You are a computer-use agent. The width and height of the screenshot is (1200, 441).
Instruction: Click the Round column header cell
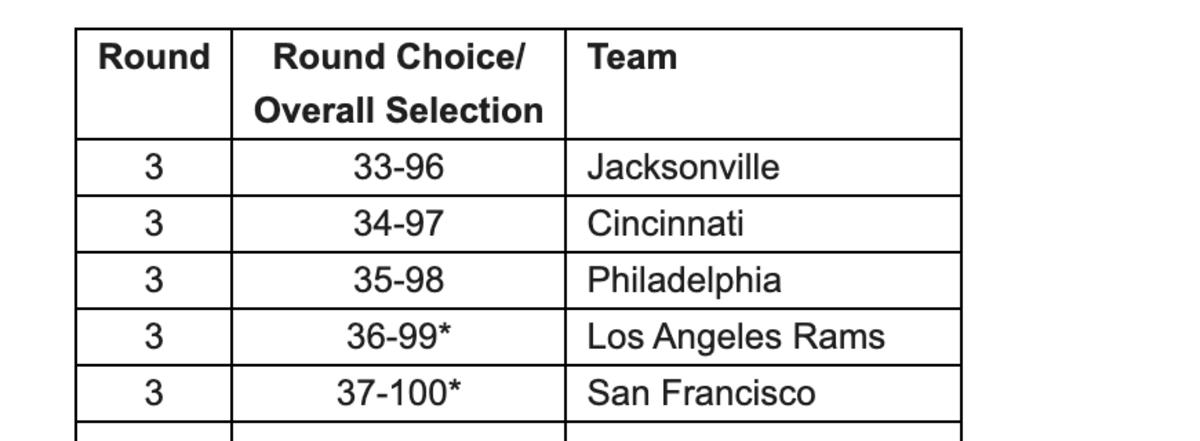pos(154,58)
